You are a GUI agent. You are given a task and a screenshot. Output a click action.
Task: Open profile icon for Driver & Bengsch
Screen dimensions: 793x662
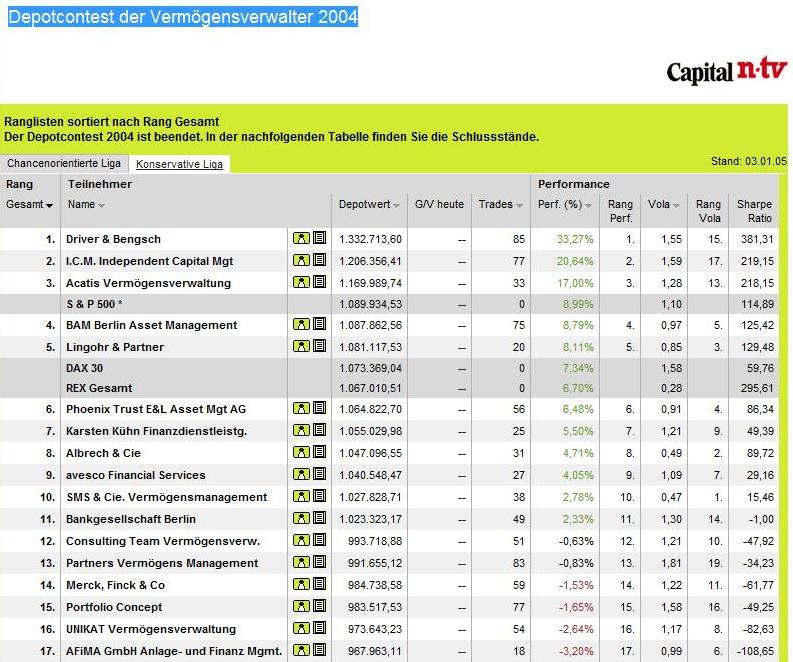pyautogui.click(x=301, y=238)
